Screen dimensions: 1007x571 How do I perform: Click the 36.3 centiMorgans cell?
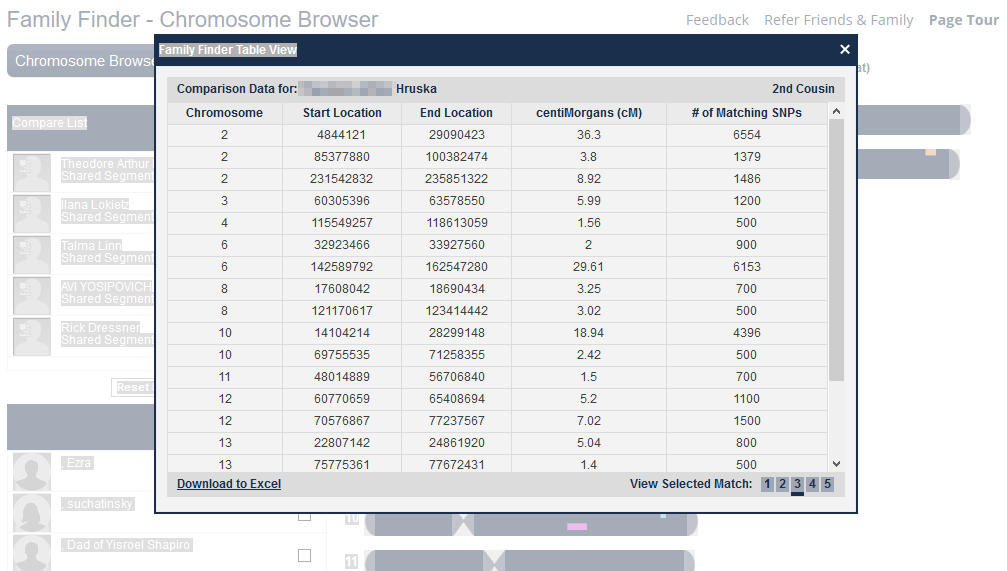point(588,135)
